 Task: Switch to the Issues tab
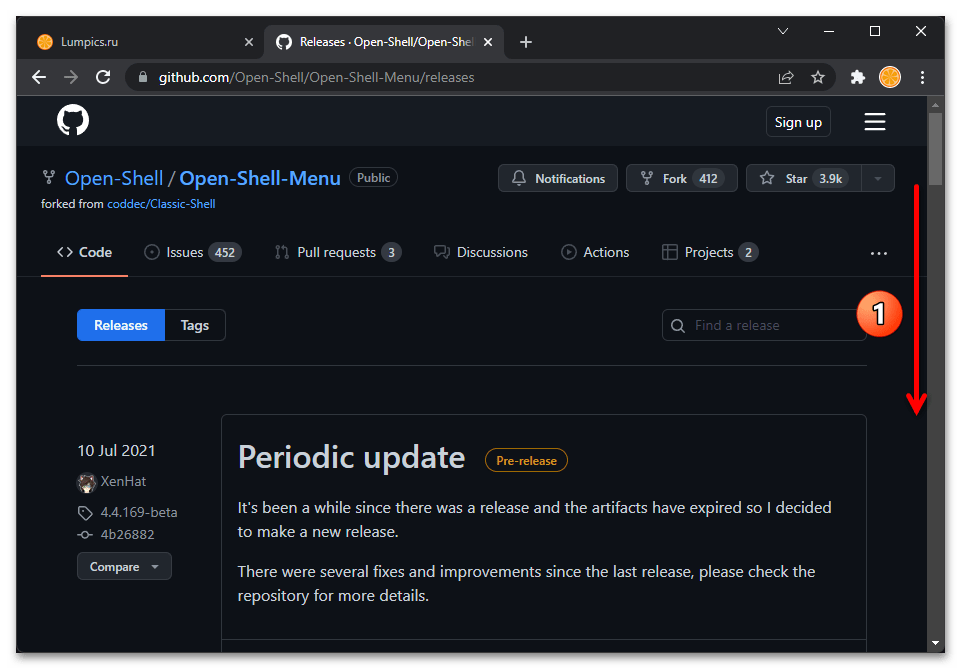coord(192,253)
